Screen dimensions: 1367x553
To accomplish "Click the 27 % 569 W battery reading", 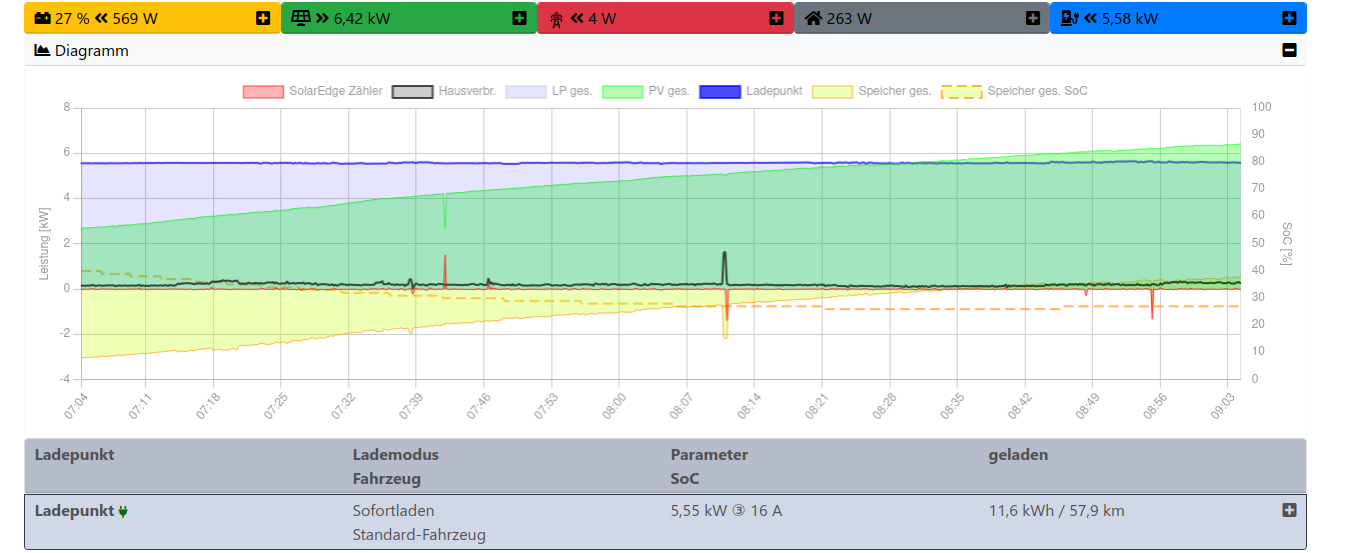I will 106,18.
